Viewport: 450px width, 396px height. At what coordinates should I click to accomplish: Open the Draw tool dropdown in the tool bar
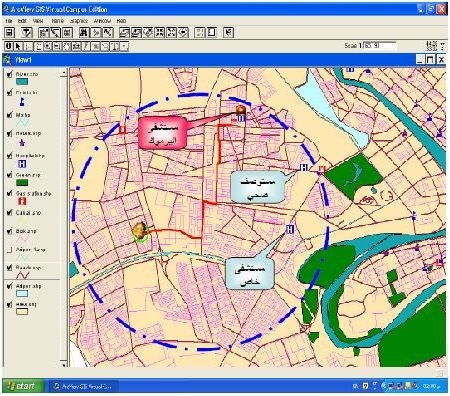coord(124,46)
